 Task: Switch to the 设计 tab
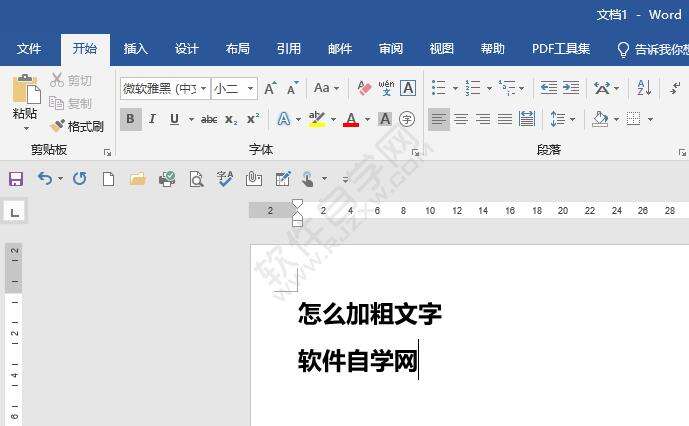pyautogui.click(x=187, y=49)
